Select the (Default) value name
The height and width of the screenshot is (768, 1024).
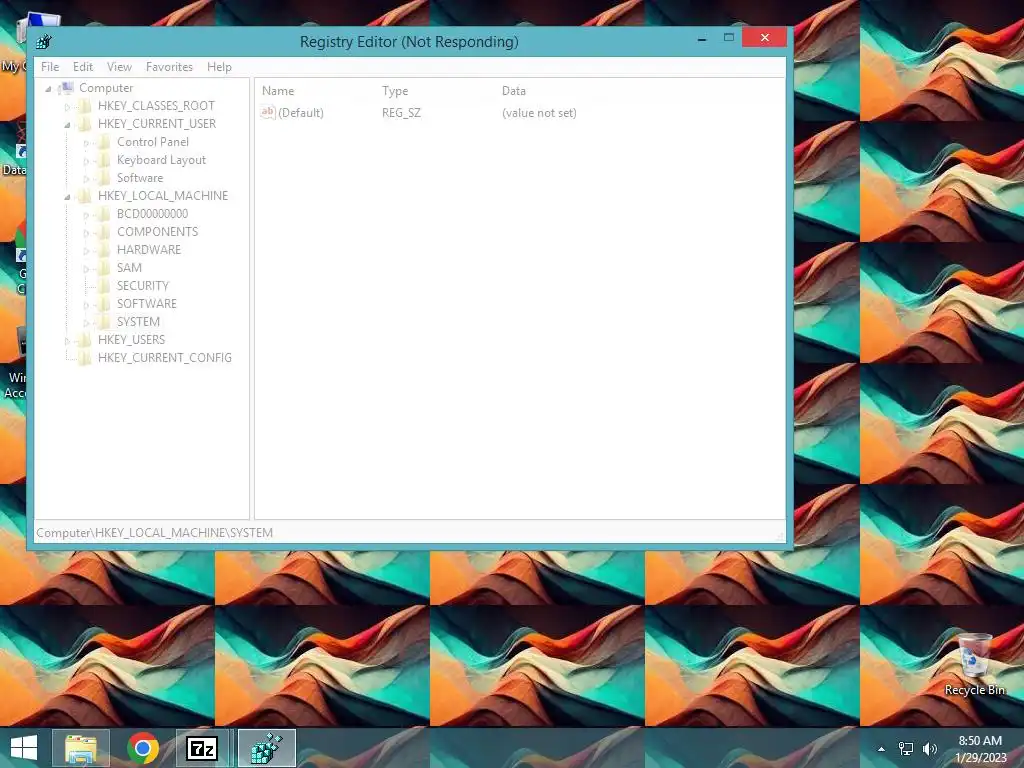[301, 113]
